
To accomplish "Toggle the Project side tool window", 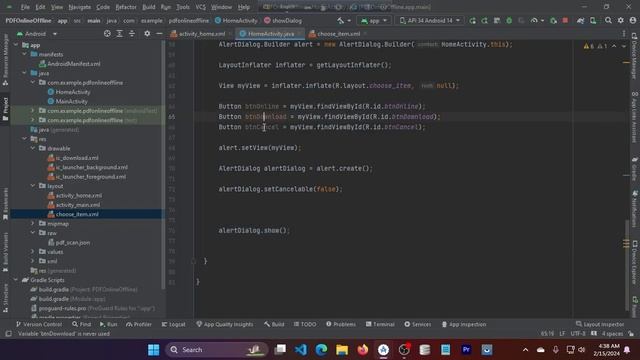I will tap(5, 109).
